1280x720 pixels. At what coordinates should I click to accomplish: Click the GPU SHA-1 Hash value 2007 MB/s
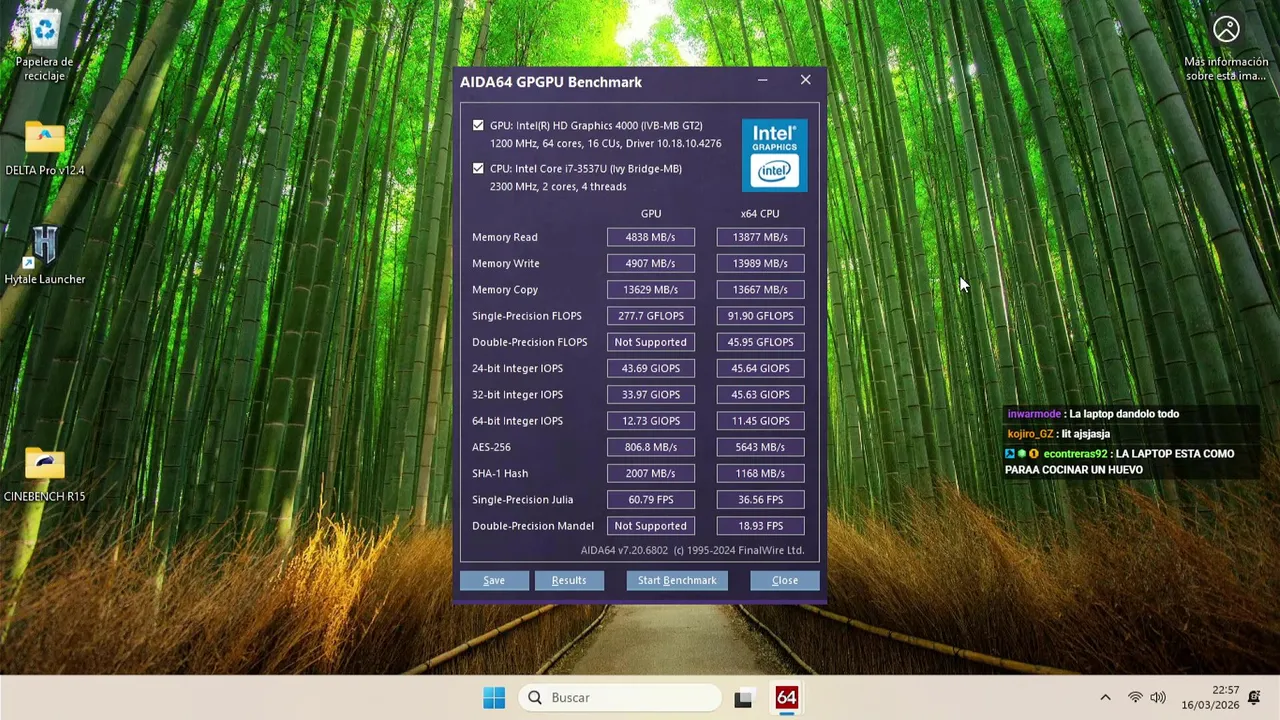point(650,473)
